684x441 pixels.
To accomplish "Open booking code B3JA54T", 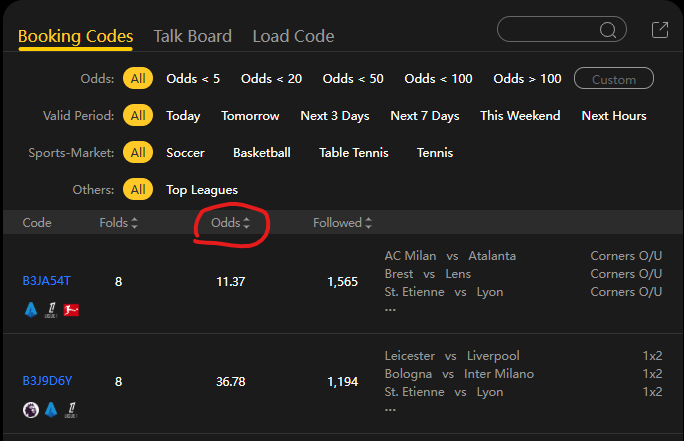I will (x=46, y=281).
